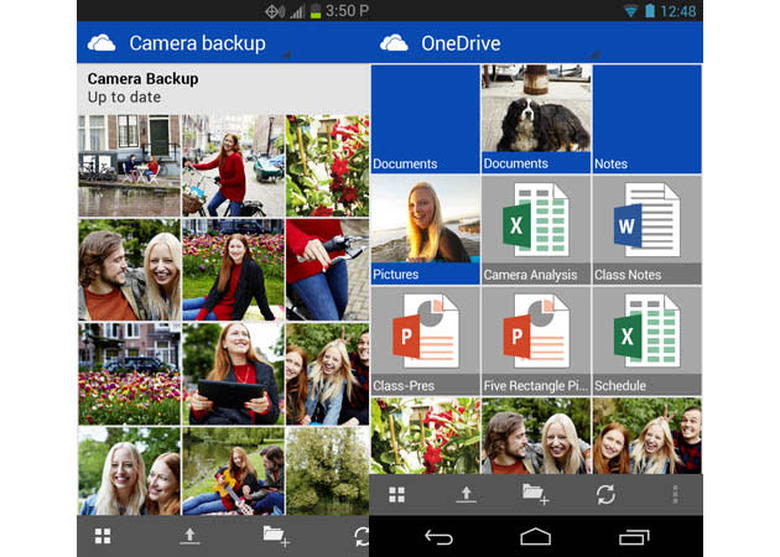Tap the grid view icon in OneDrive toolbar
The image size is (780, 557).
tap(397, 494)
